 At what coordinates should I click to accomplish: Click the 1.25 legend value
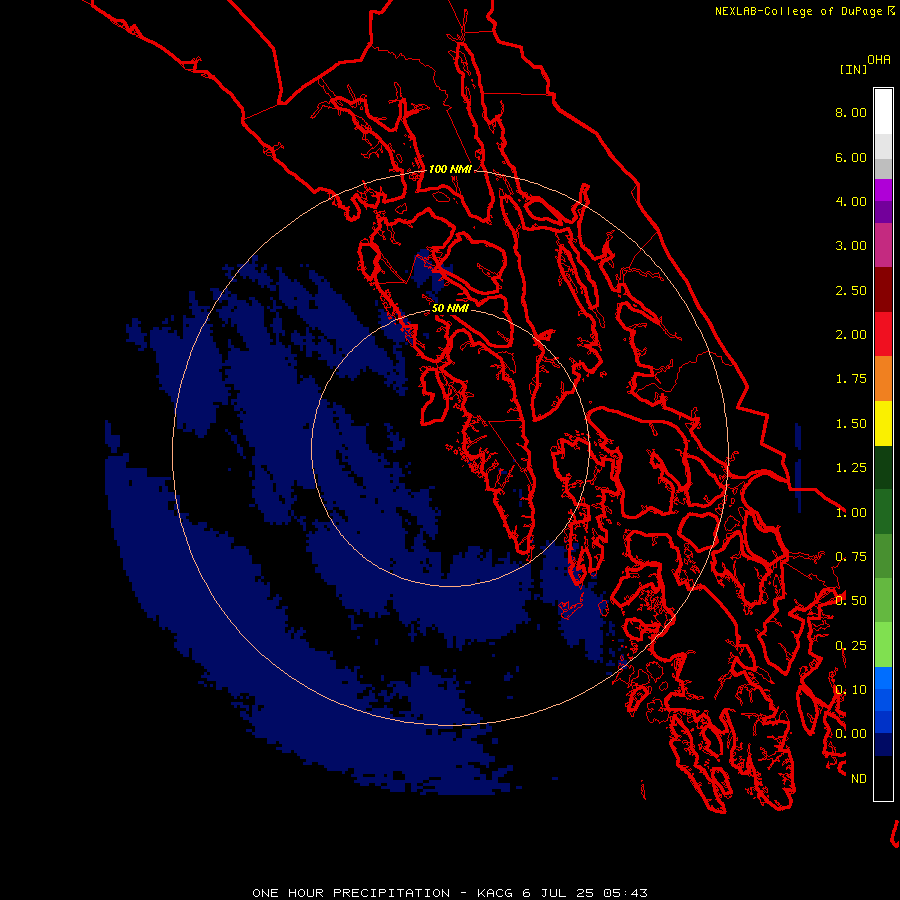(851, 468)
